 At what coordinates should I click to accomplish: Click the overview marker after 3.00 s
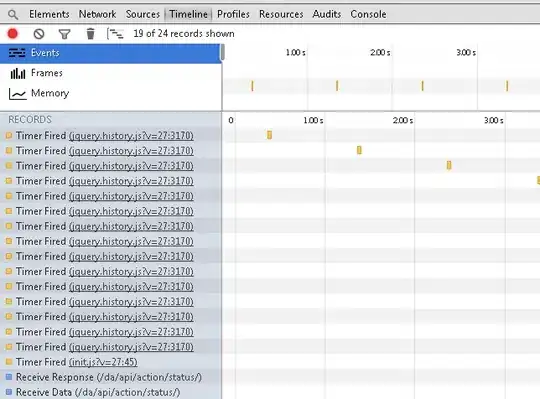pyautogui.click(x=507, y=86)
